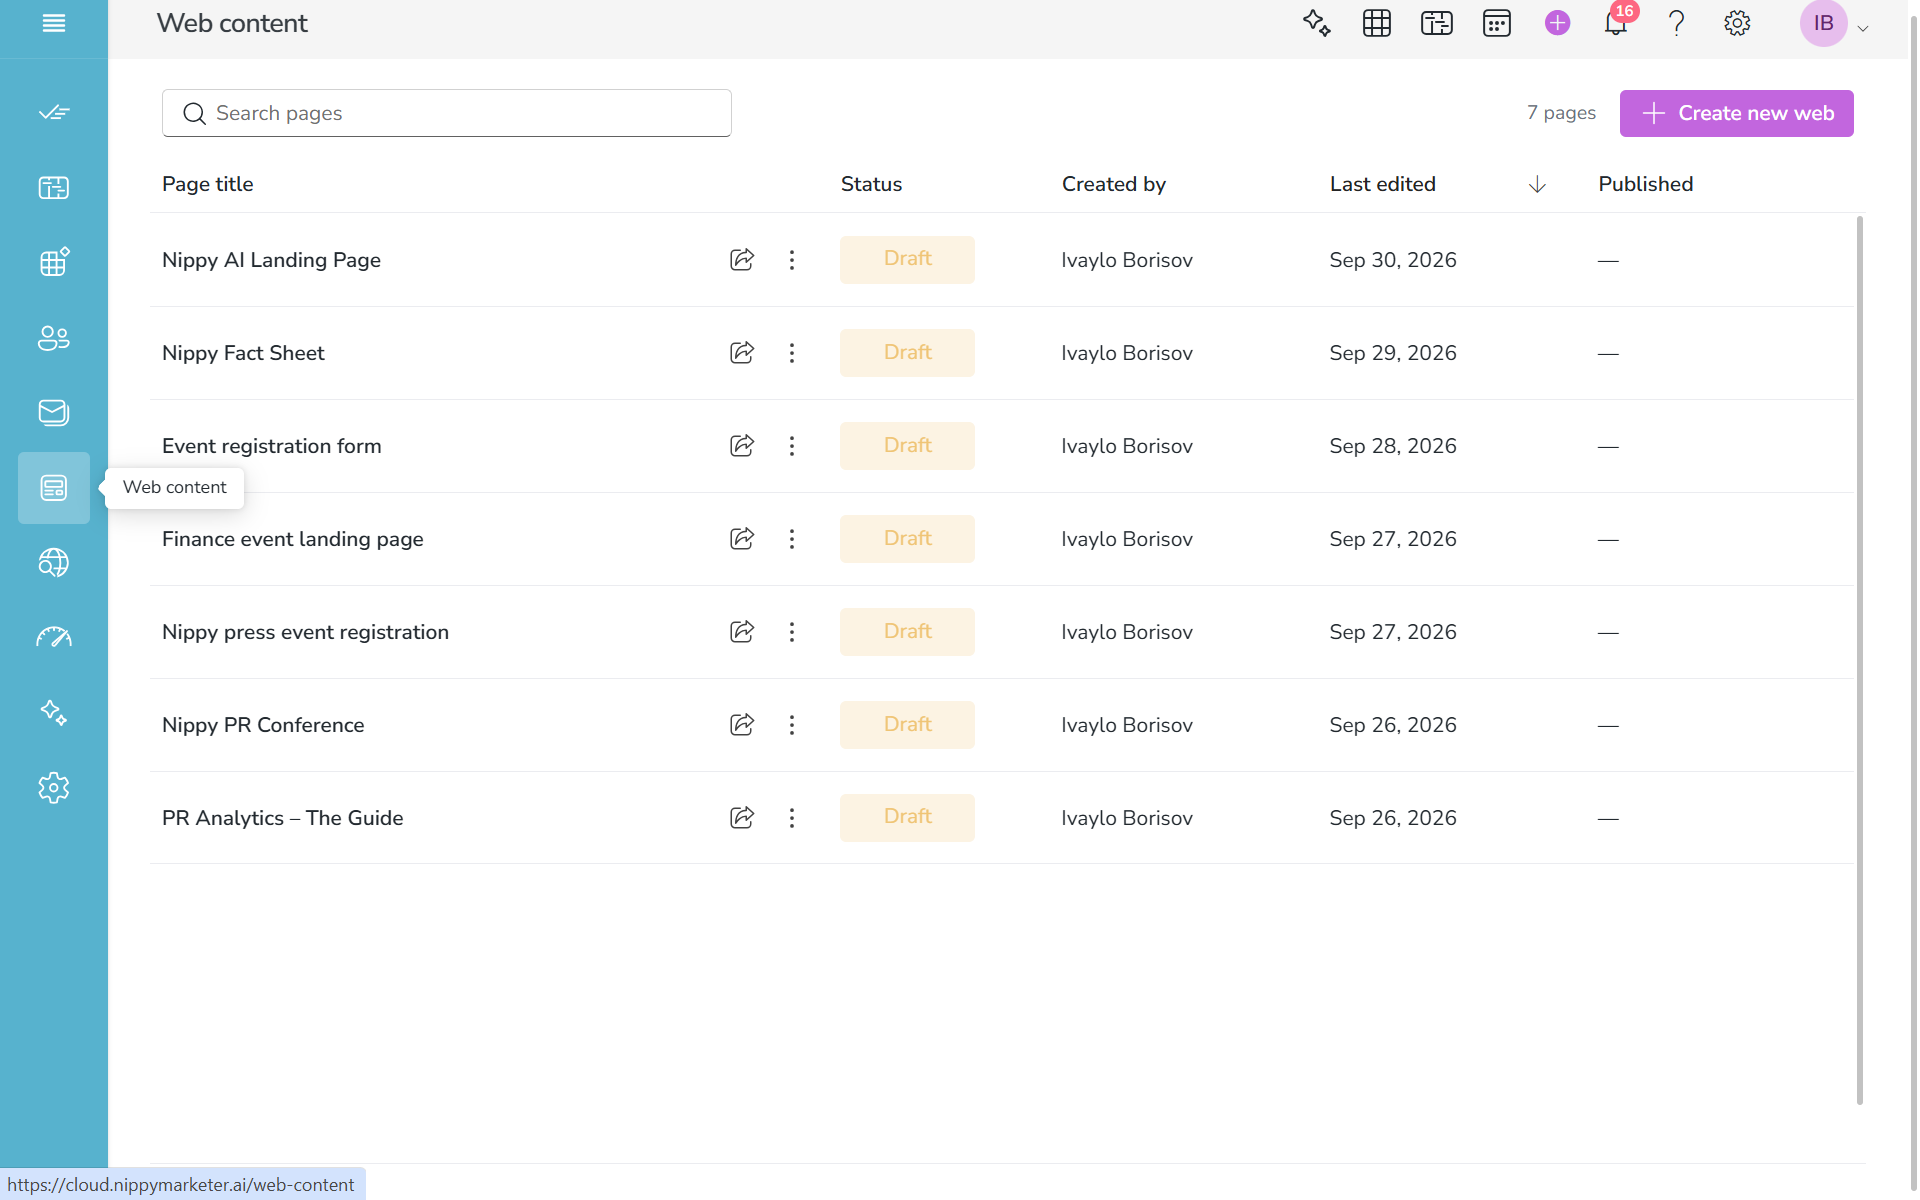Click the page list vertical scrollbar
The height and width of the screenshot is (1200, 1920).
(x=1859, y=660)
